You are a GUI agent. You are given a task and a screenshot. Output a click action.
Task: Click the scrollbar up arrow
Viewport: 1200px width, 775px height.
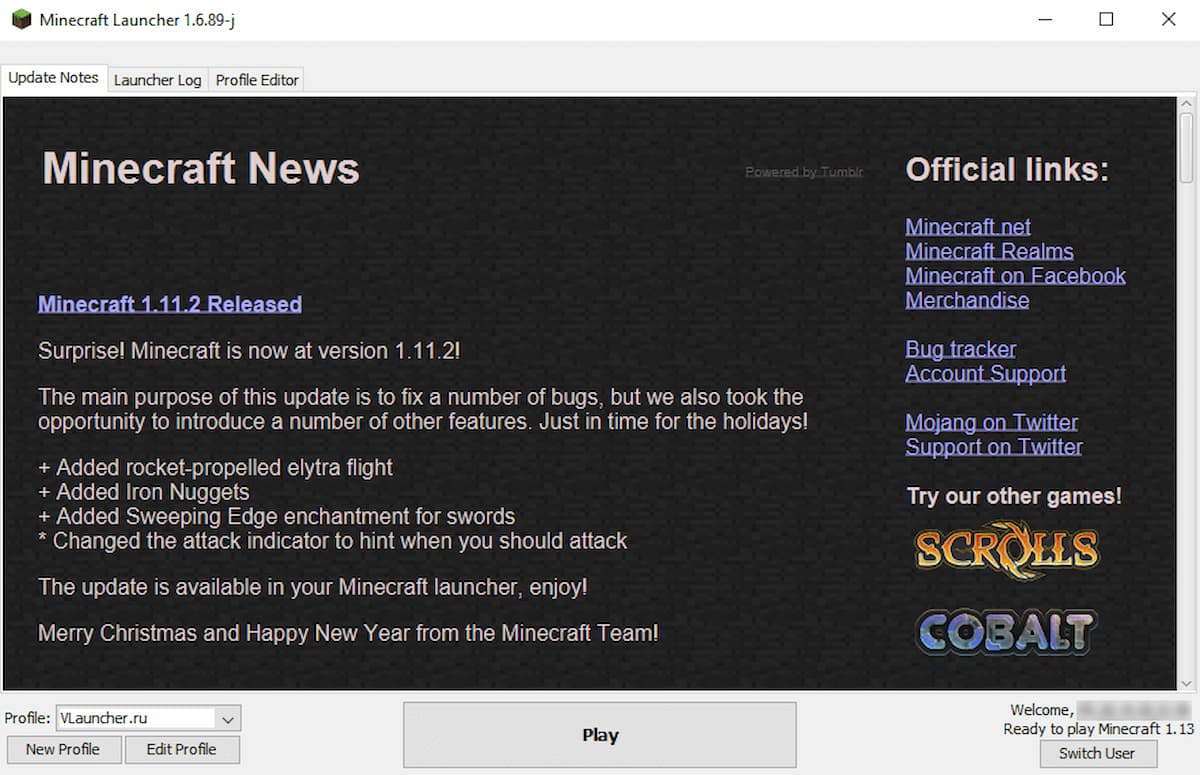(x=1188, y=104)
